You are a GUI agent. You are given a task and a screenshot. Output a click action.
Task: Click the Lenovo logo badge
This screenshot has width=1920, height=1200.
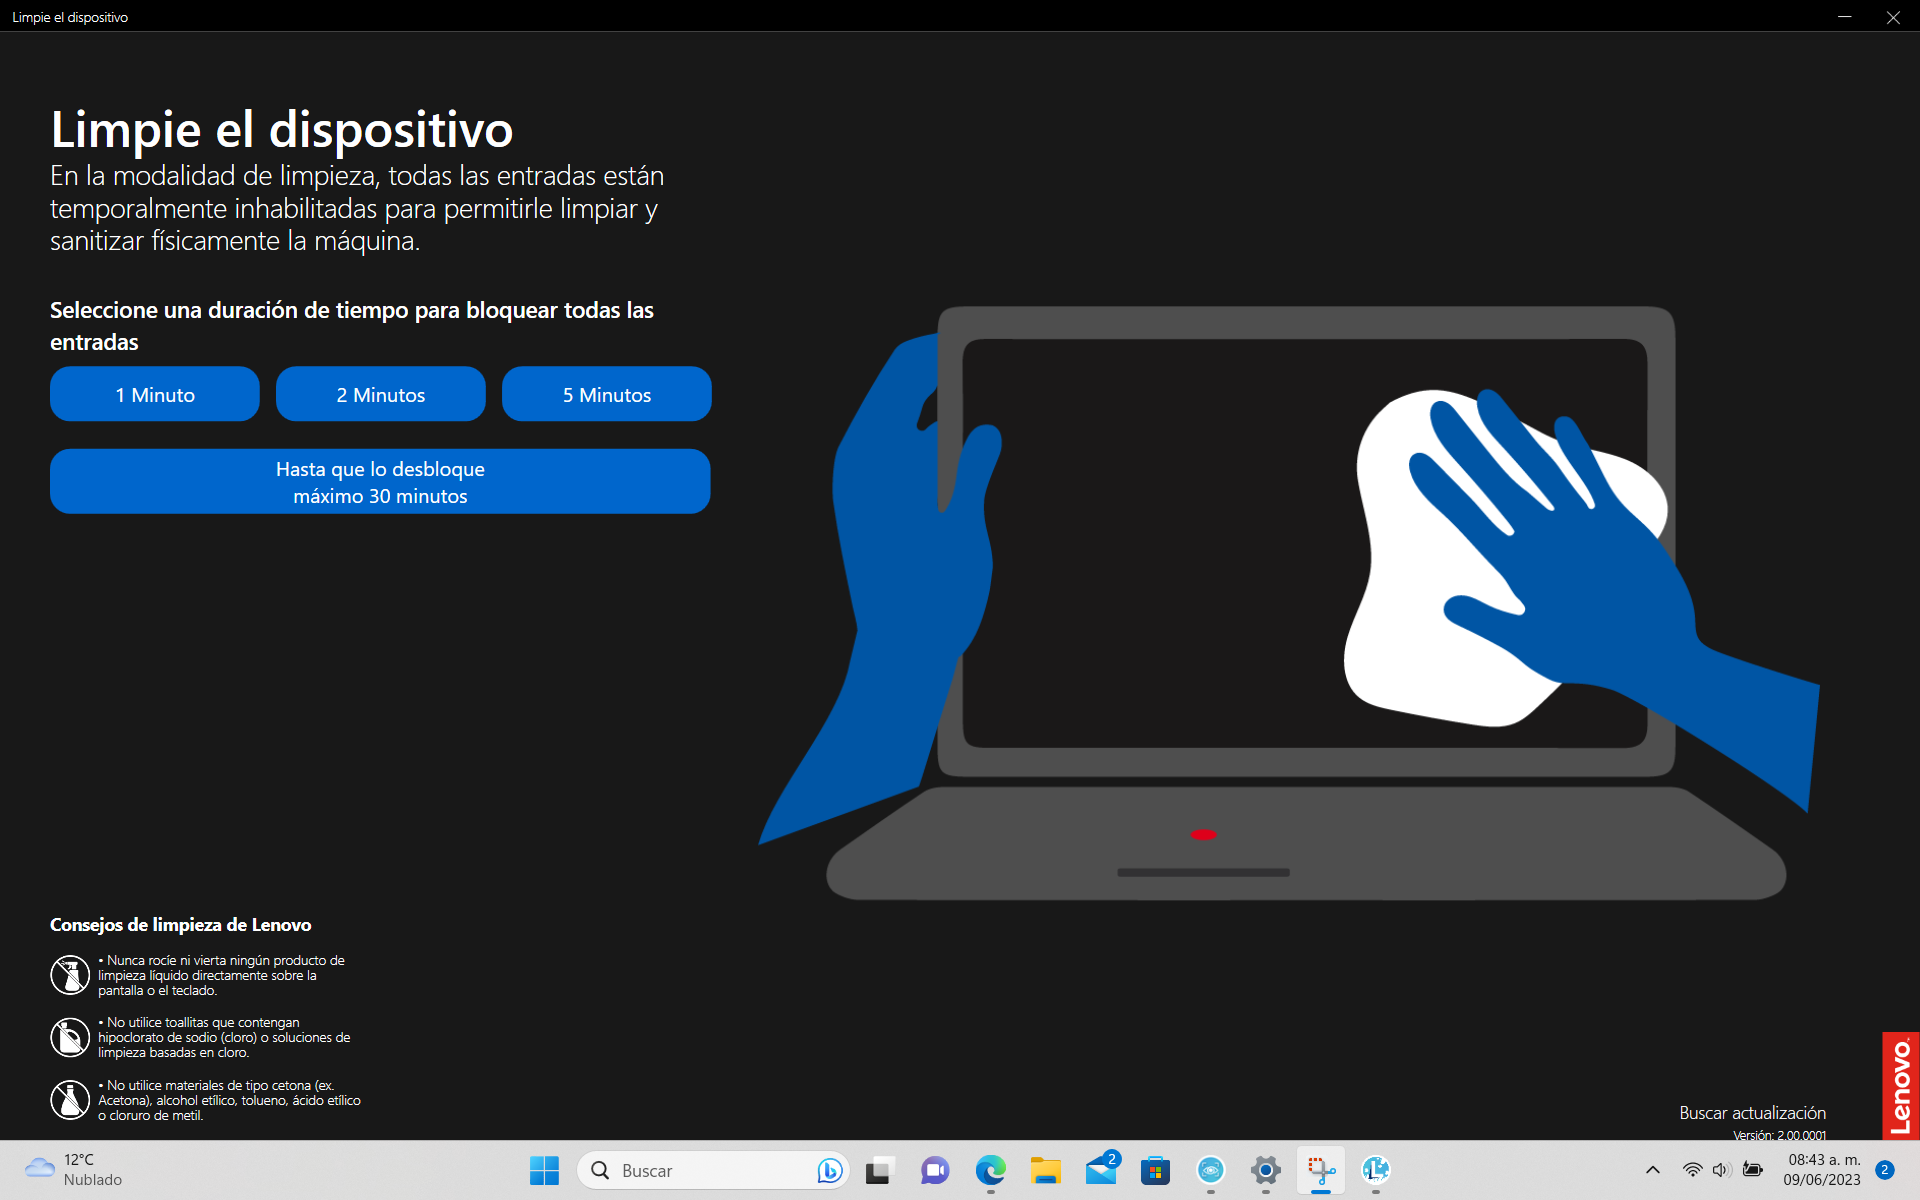[x=1900, y=1085]
